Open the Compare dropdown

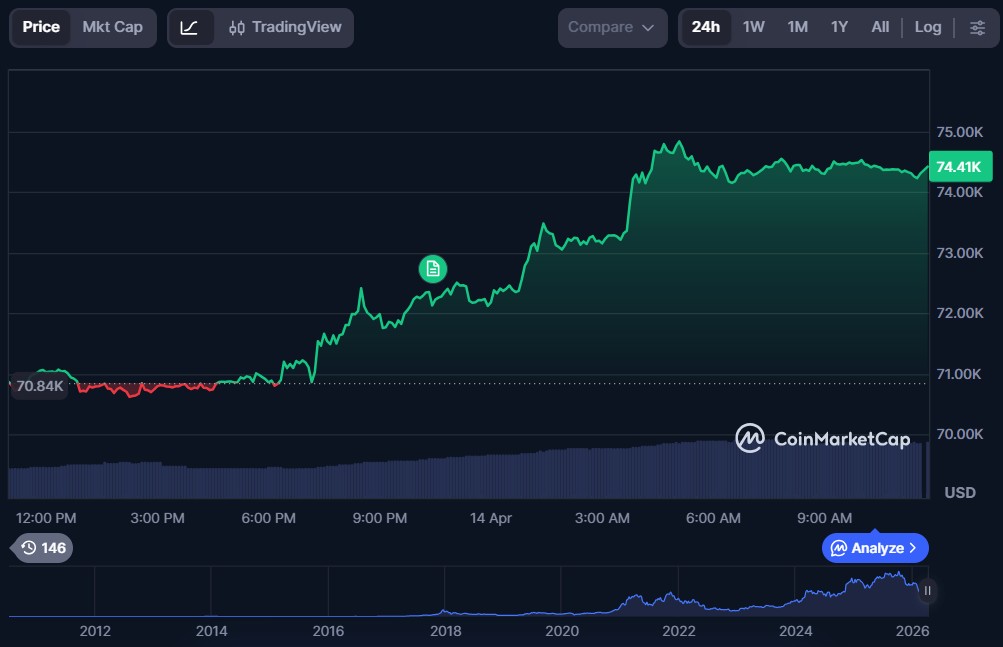(x=612, y=27)
